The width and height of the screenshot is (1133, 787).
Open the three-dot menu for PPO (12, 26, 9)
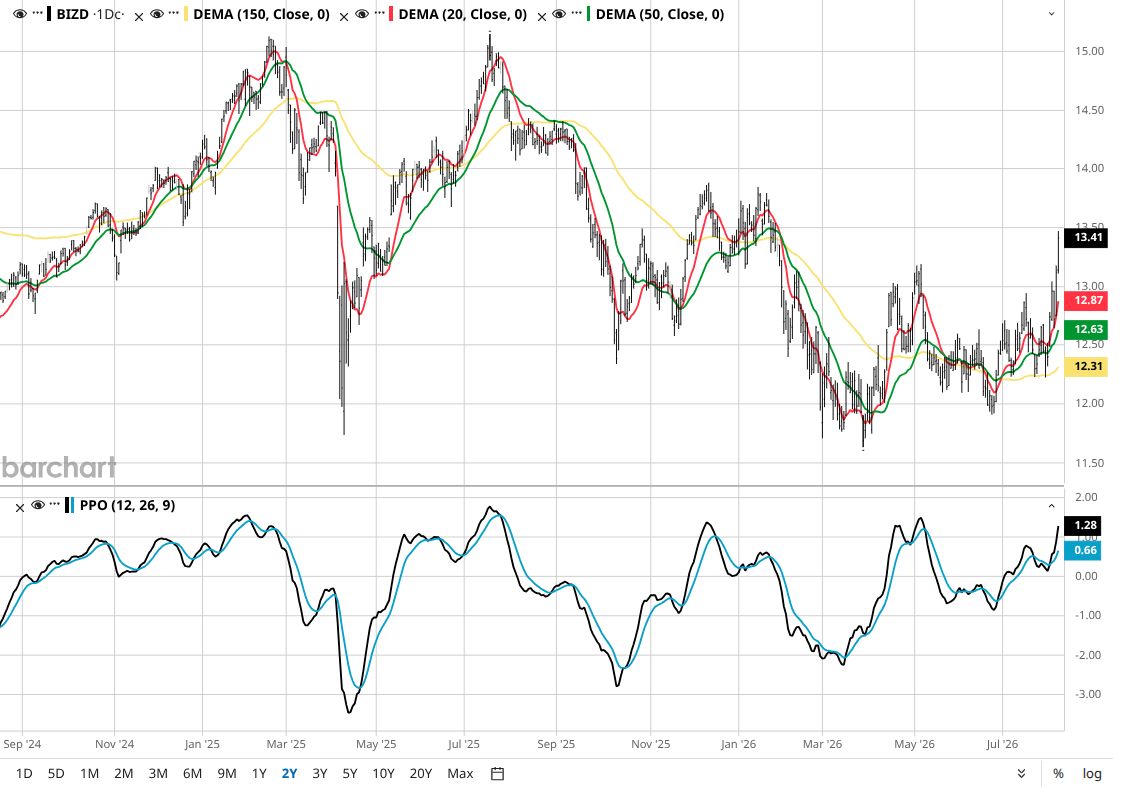tap(55, 505)
